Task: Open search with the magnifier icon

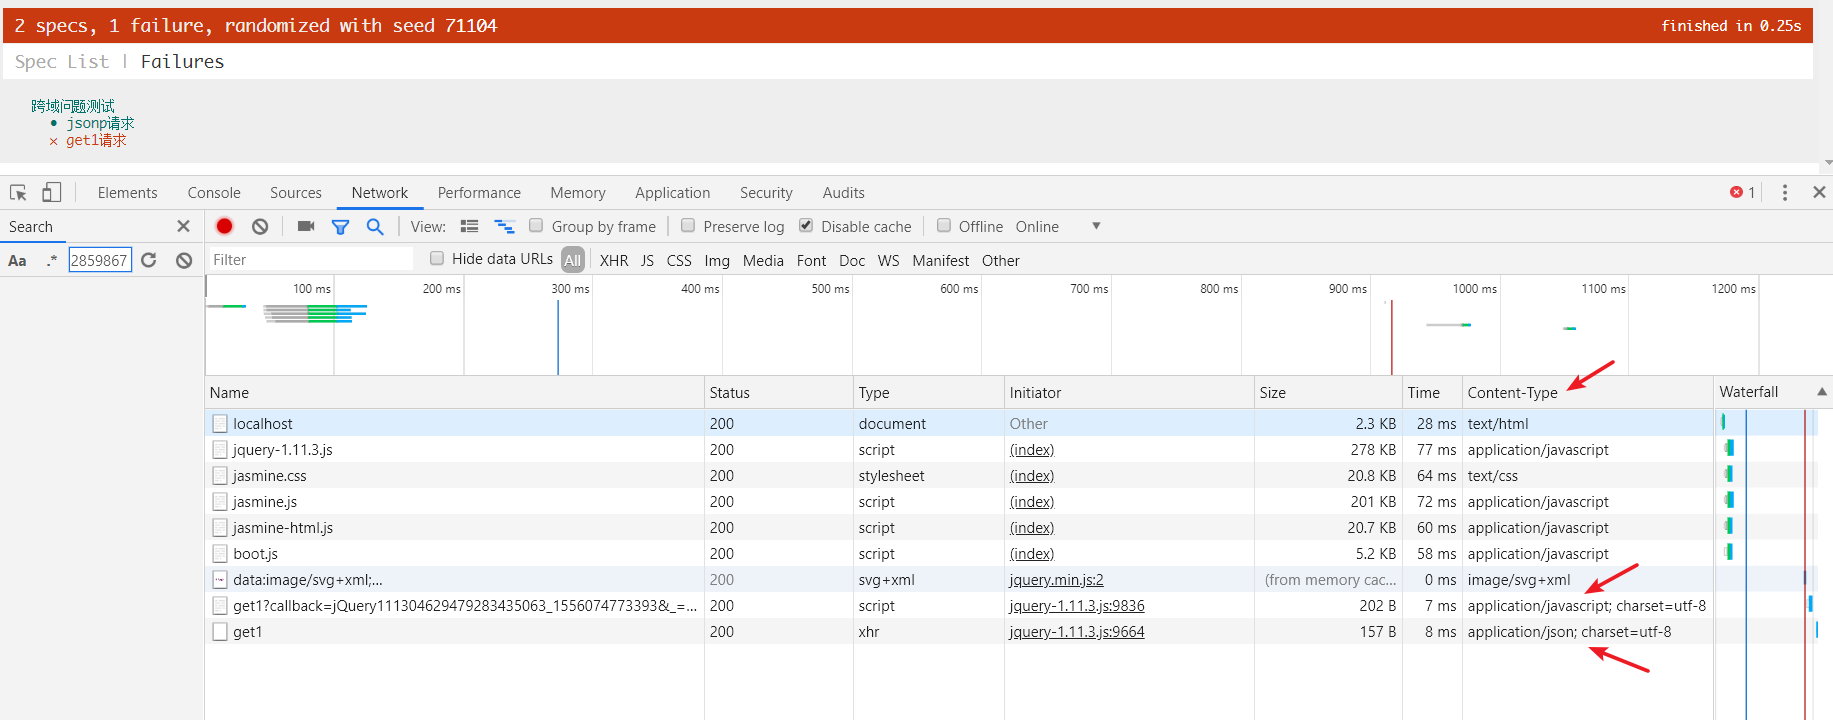Action: click(375, 227)
